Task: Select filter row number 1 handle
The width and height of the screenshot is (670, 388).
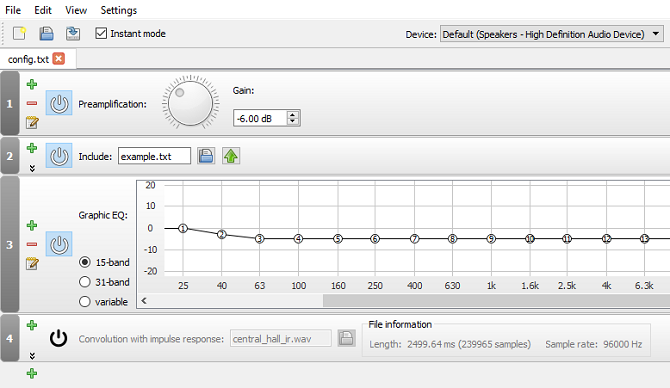Action: click(x=10, y=103)
